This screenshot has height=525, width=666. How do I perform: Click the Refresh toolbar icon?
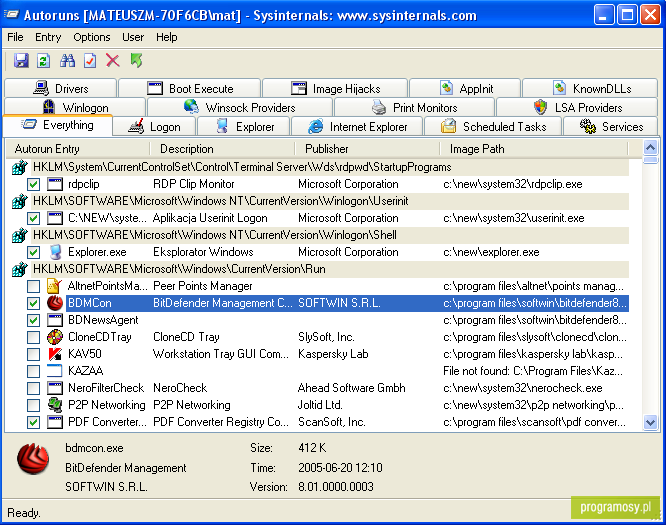click(43, 61)
